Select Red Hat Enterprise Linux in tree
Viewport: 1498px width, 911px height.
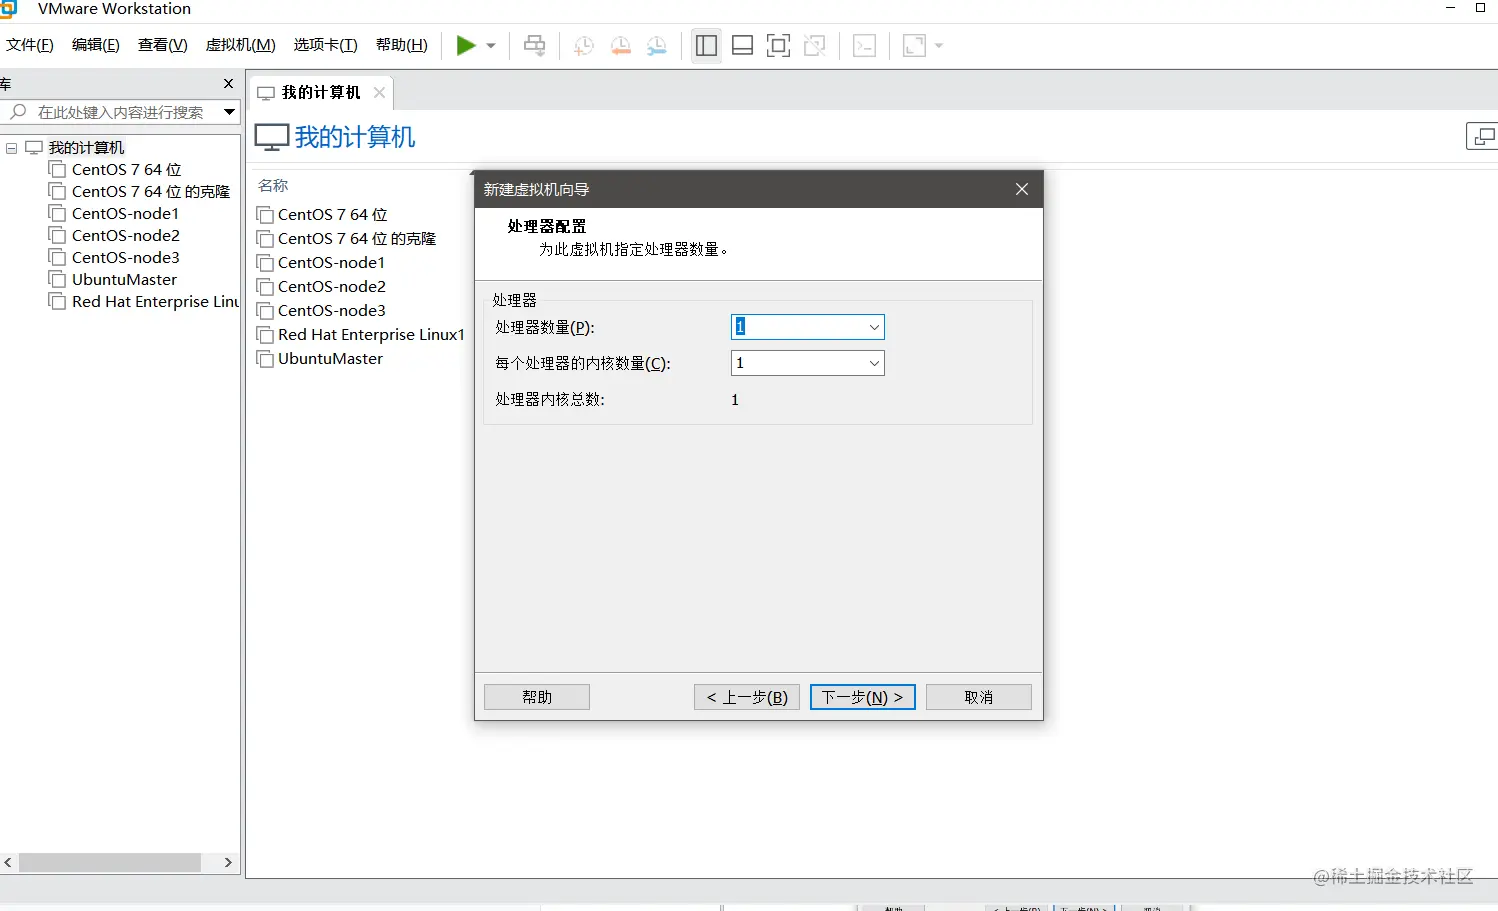pyautogui.click(x=155, y=302)
